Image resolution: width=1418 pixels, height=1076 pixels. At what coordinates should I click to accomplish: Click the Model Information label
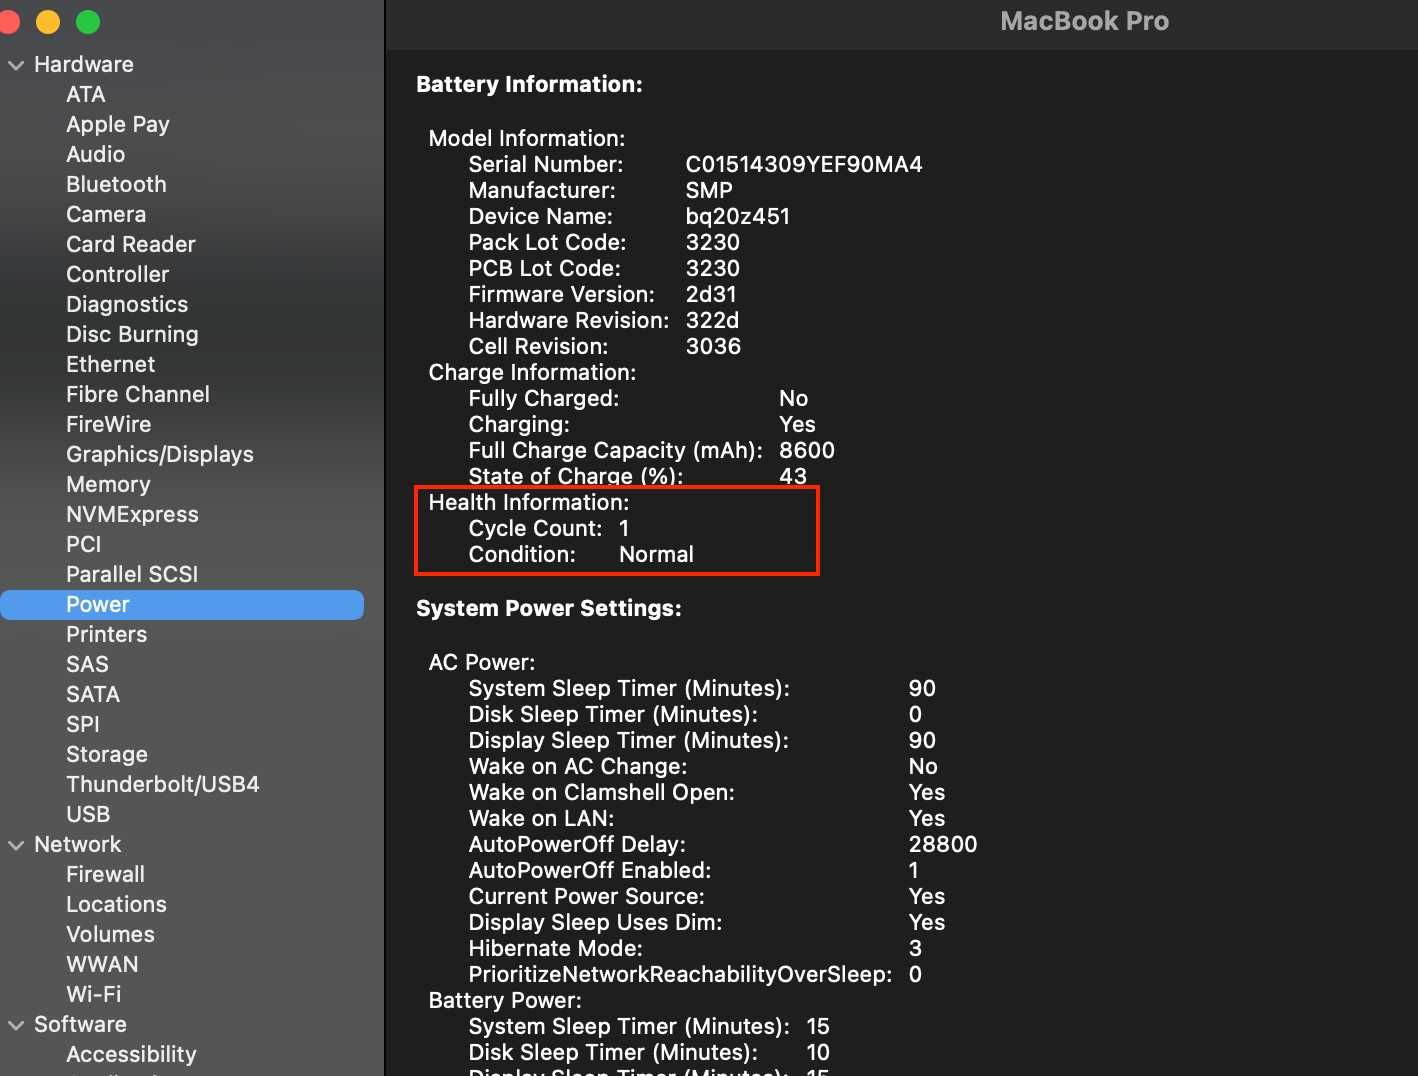pyautogui.click(x=527, y=138)
